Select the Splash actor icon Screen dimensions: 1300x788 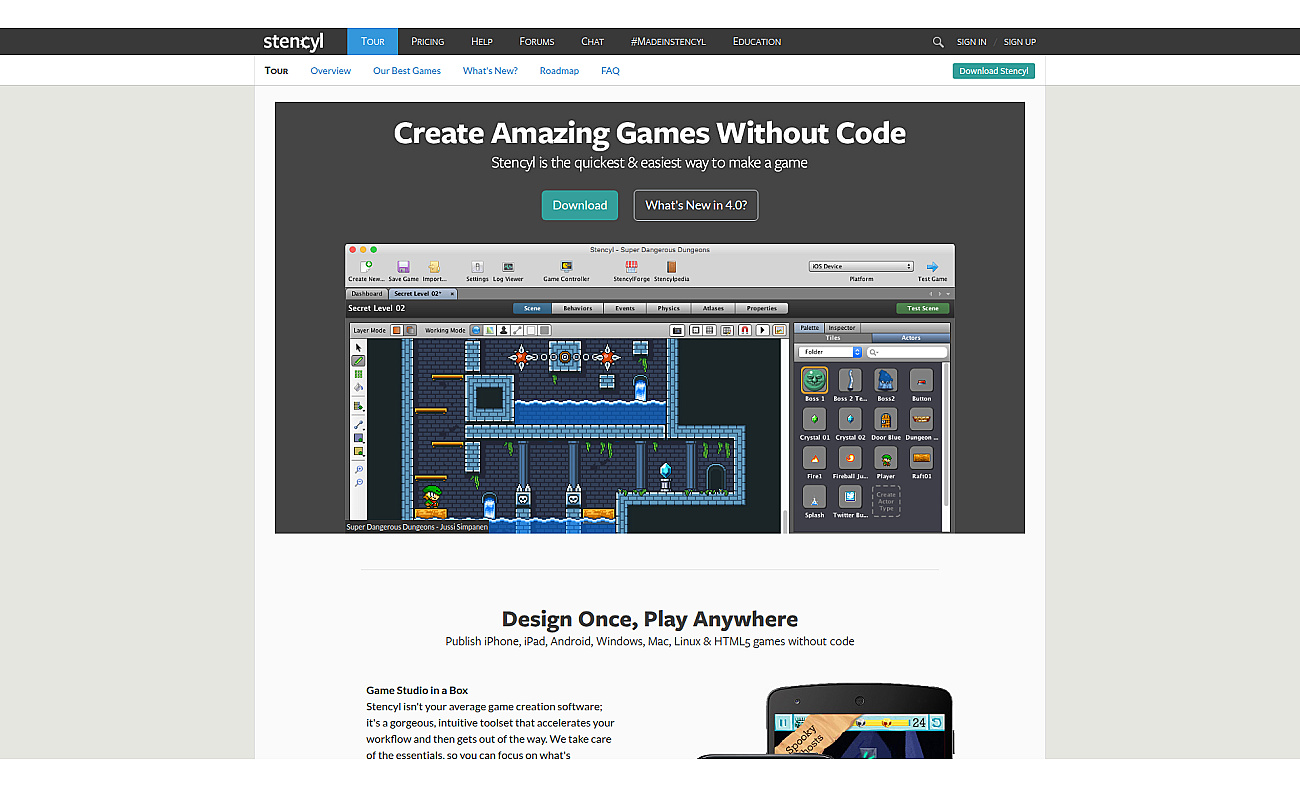click(815, 497)
